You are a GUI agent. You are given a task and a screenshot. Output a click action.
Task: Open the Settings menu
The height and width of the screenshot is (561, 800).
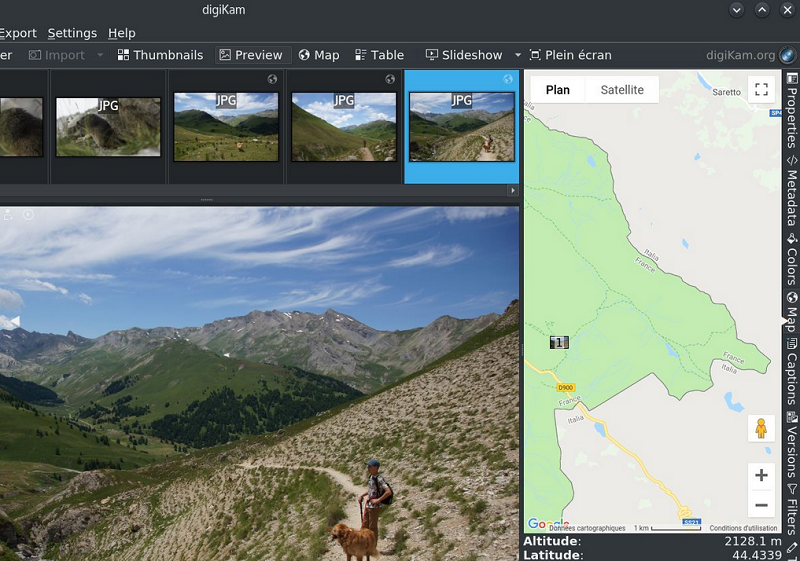click(x=72, y=33)
